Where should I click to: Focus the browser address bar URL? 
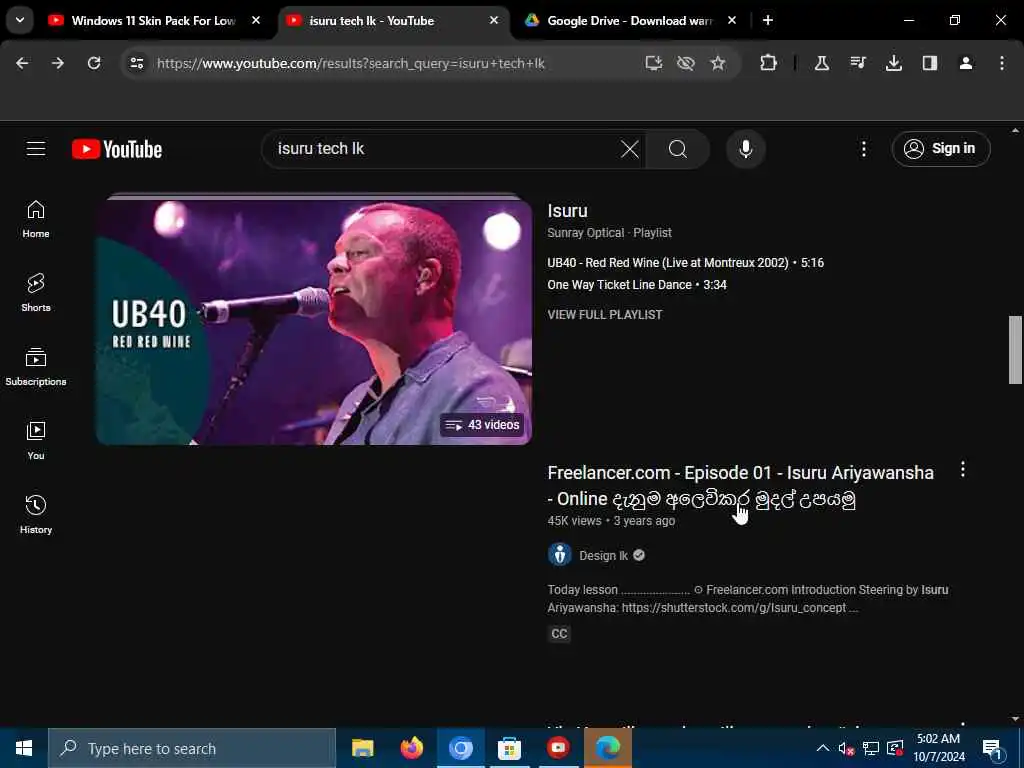point(351,63)
